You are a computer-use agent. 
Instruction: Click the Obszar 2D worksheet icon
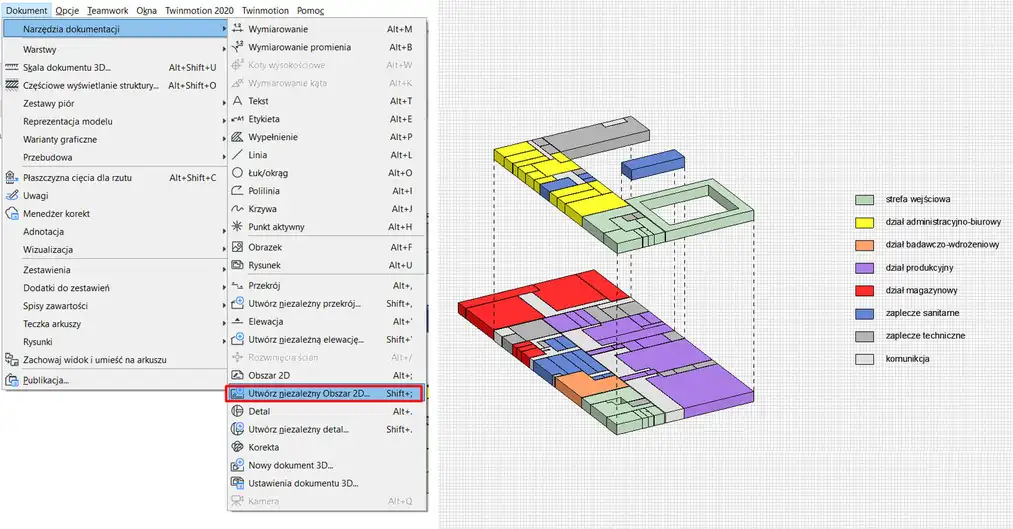click(x=237, y=375)
